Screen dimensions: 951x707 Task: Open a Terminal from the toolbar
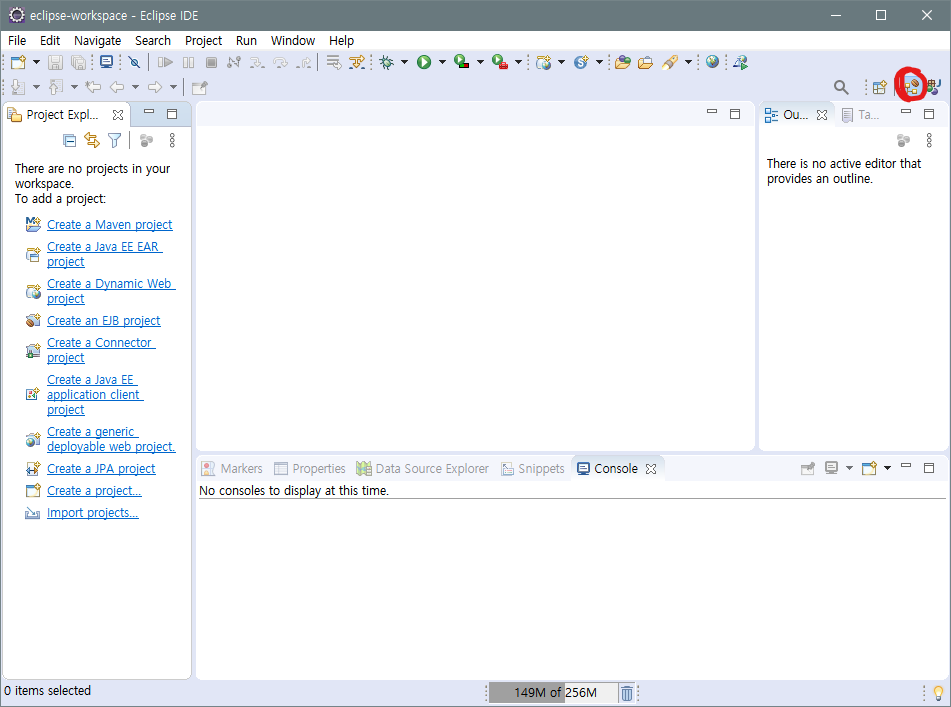[107, 62]
